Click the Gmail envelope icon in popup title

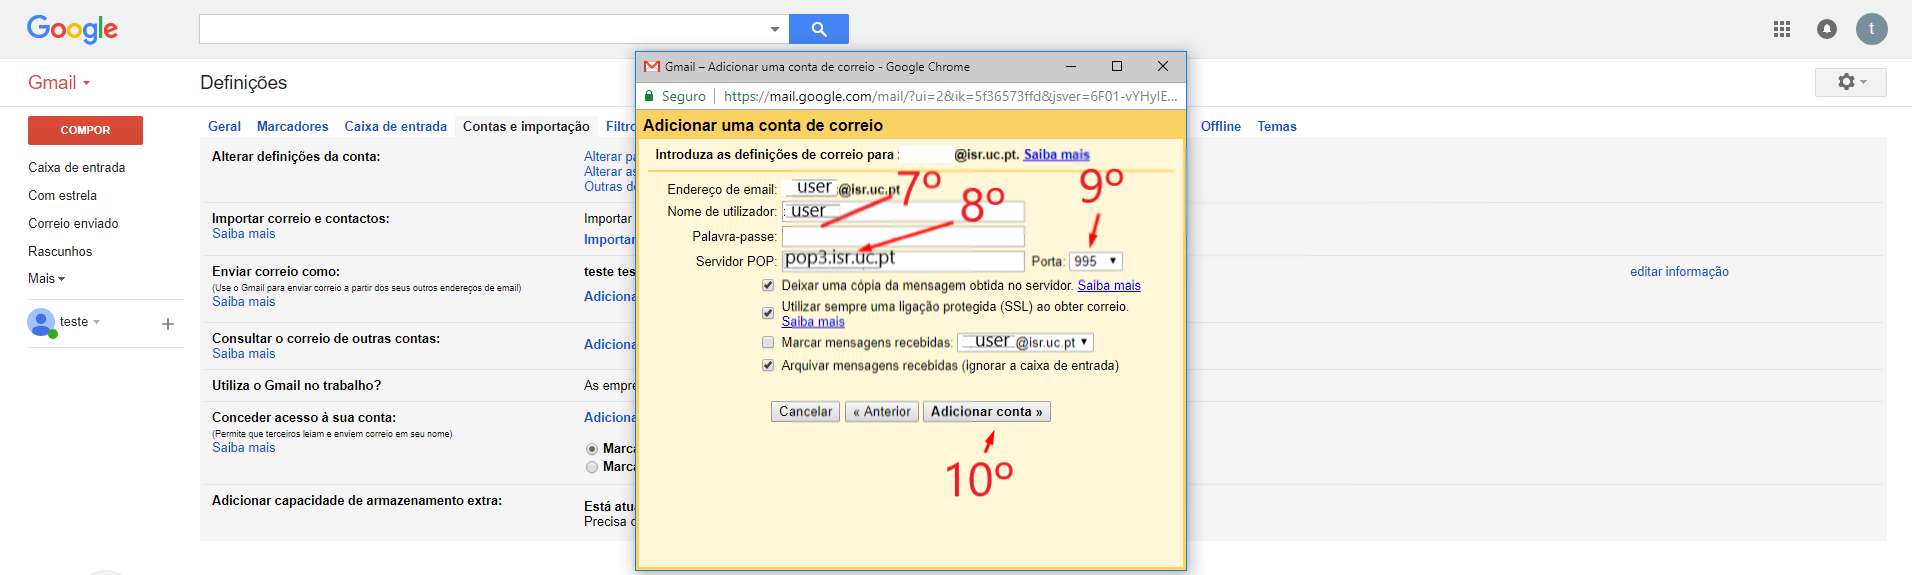pyautogui.click(x=652, y=67)
